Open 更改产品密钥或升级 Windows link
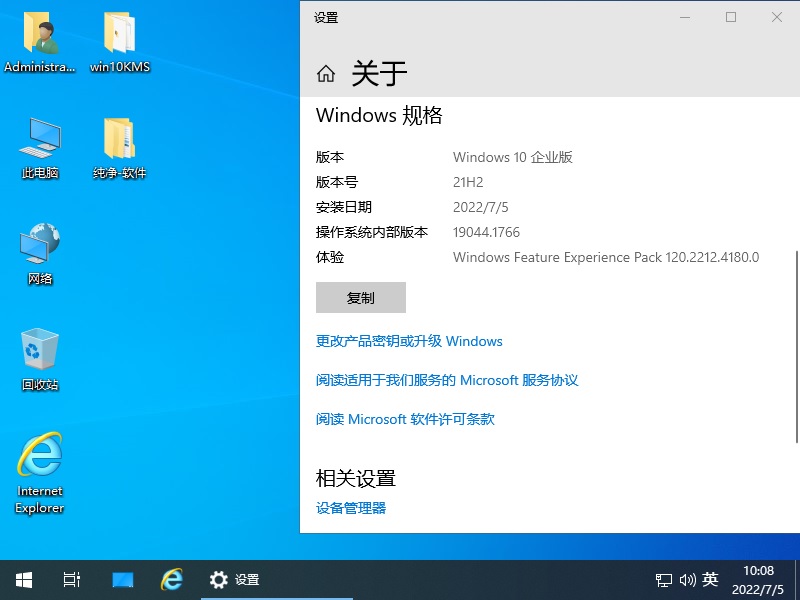This screenshot has width=800, height=600. coord(409,341)
